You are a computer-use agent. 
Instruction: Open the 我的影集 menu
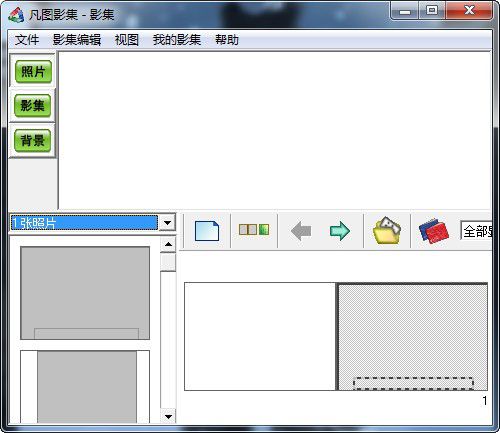(x=177, y=40)
